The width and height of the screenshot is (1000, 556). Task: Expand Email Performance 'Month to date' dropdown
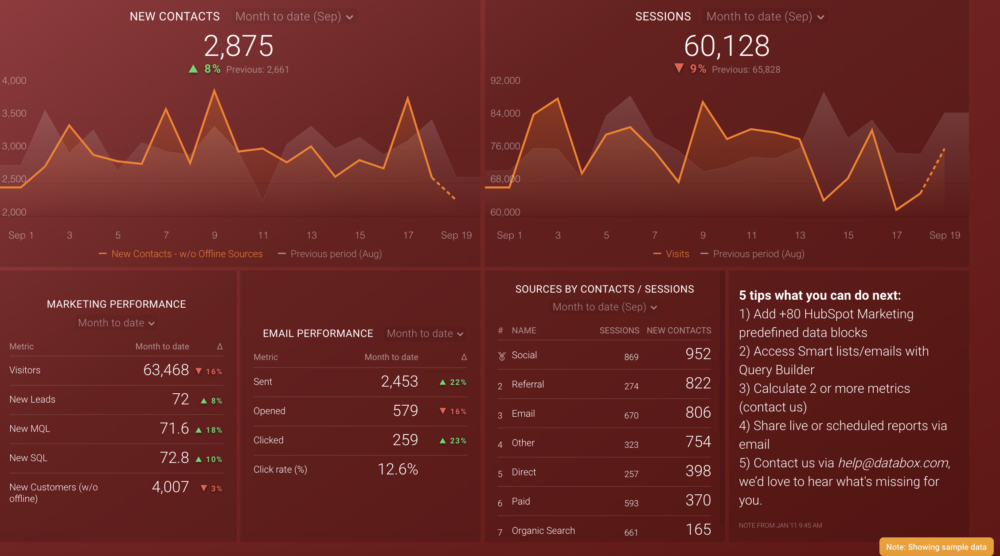click(425, 334)
